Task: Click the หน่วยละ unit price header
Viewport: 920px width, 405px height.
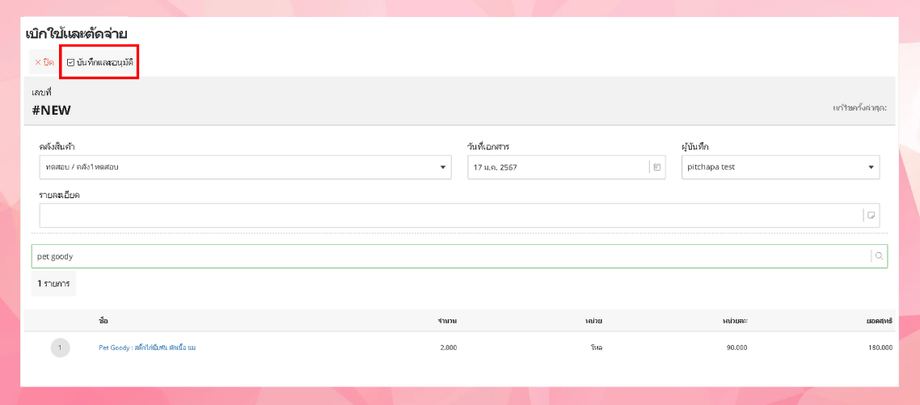Action: pyautogui.click(x=735, y=321)
